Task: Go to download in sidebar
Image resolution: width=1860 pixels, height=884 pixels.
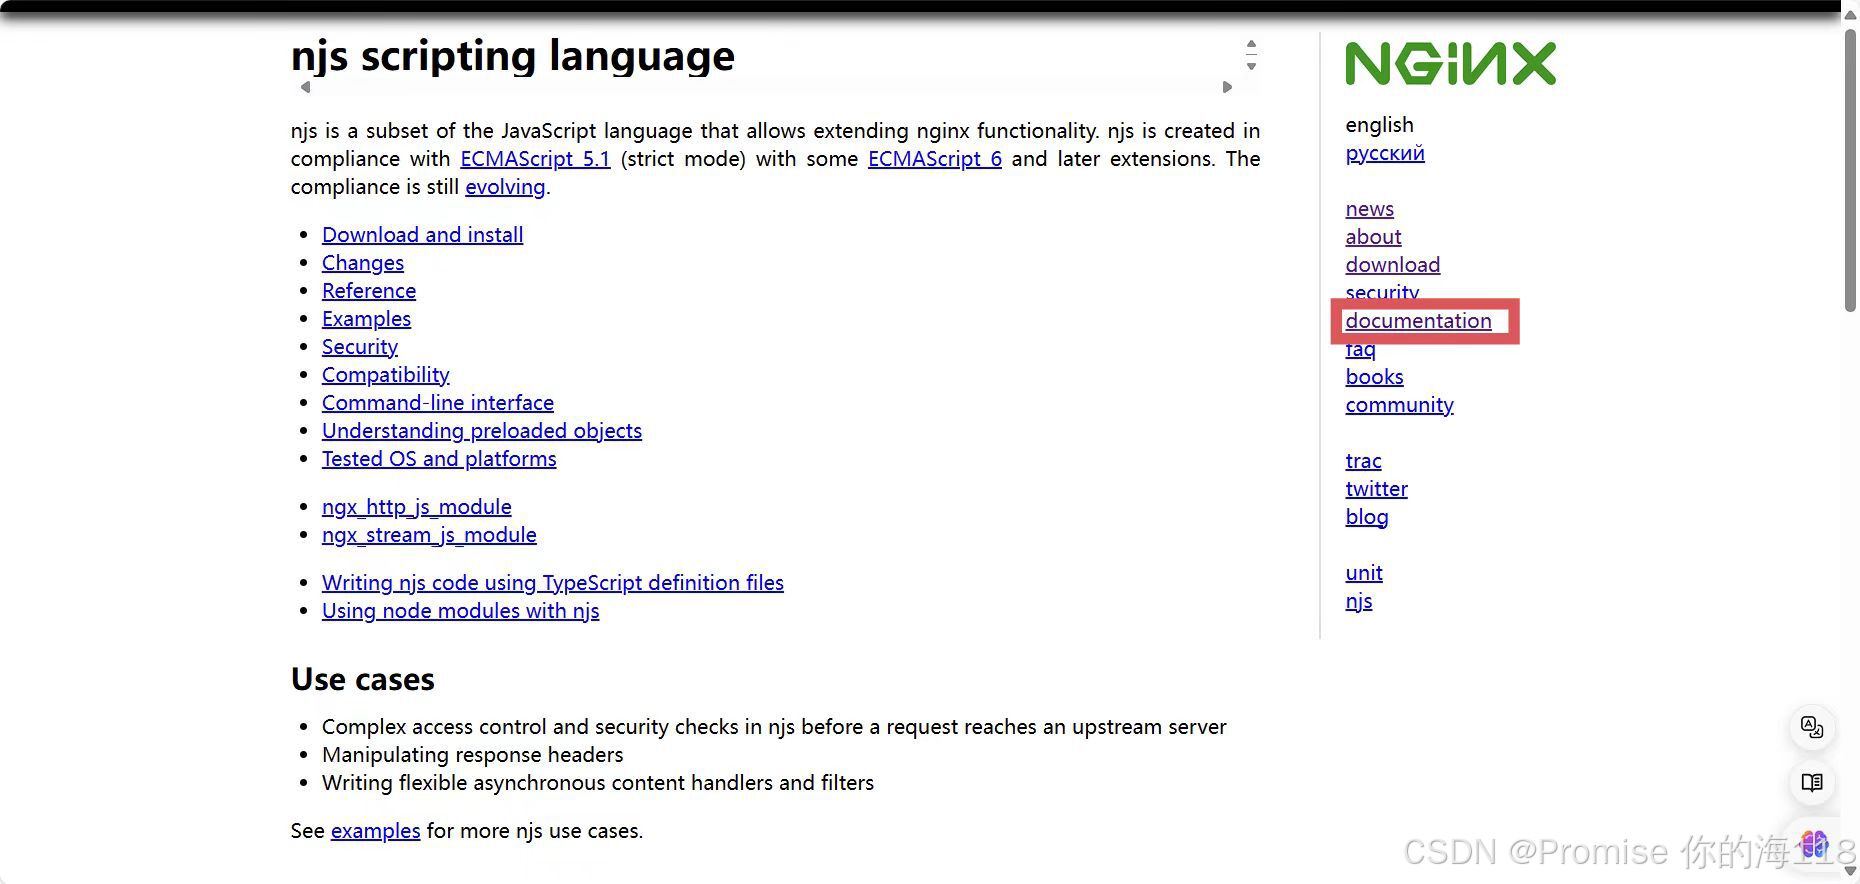Action: pos(1393,265)
